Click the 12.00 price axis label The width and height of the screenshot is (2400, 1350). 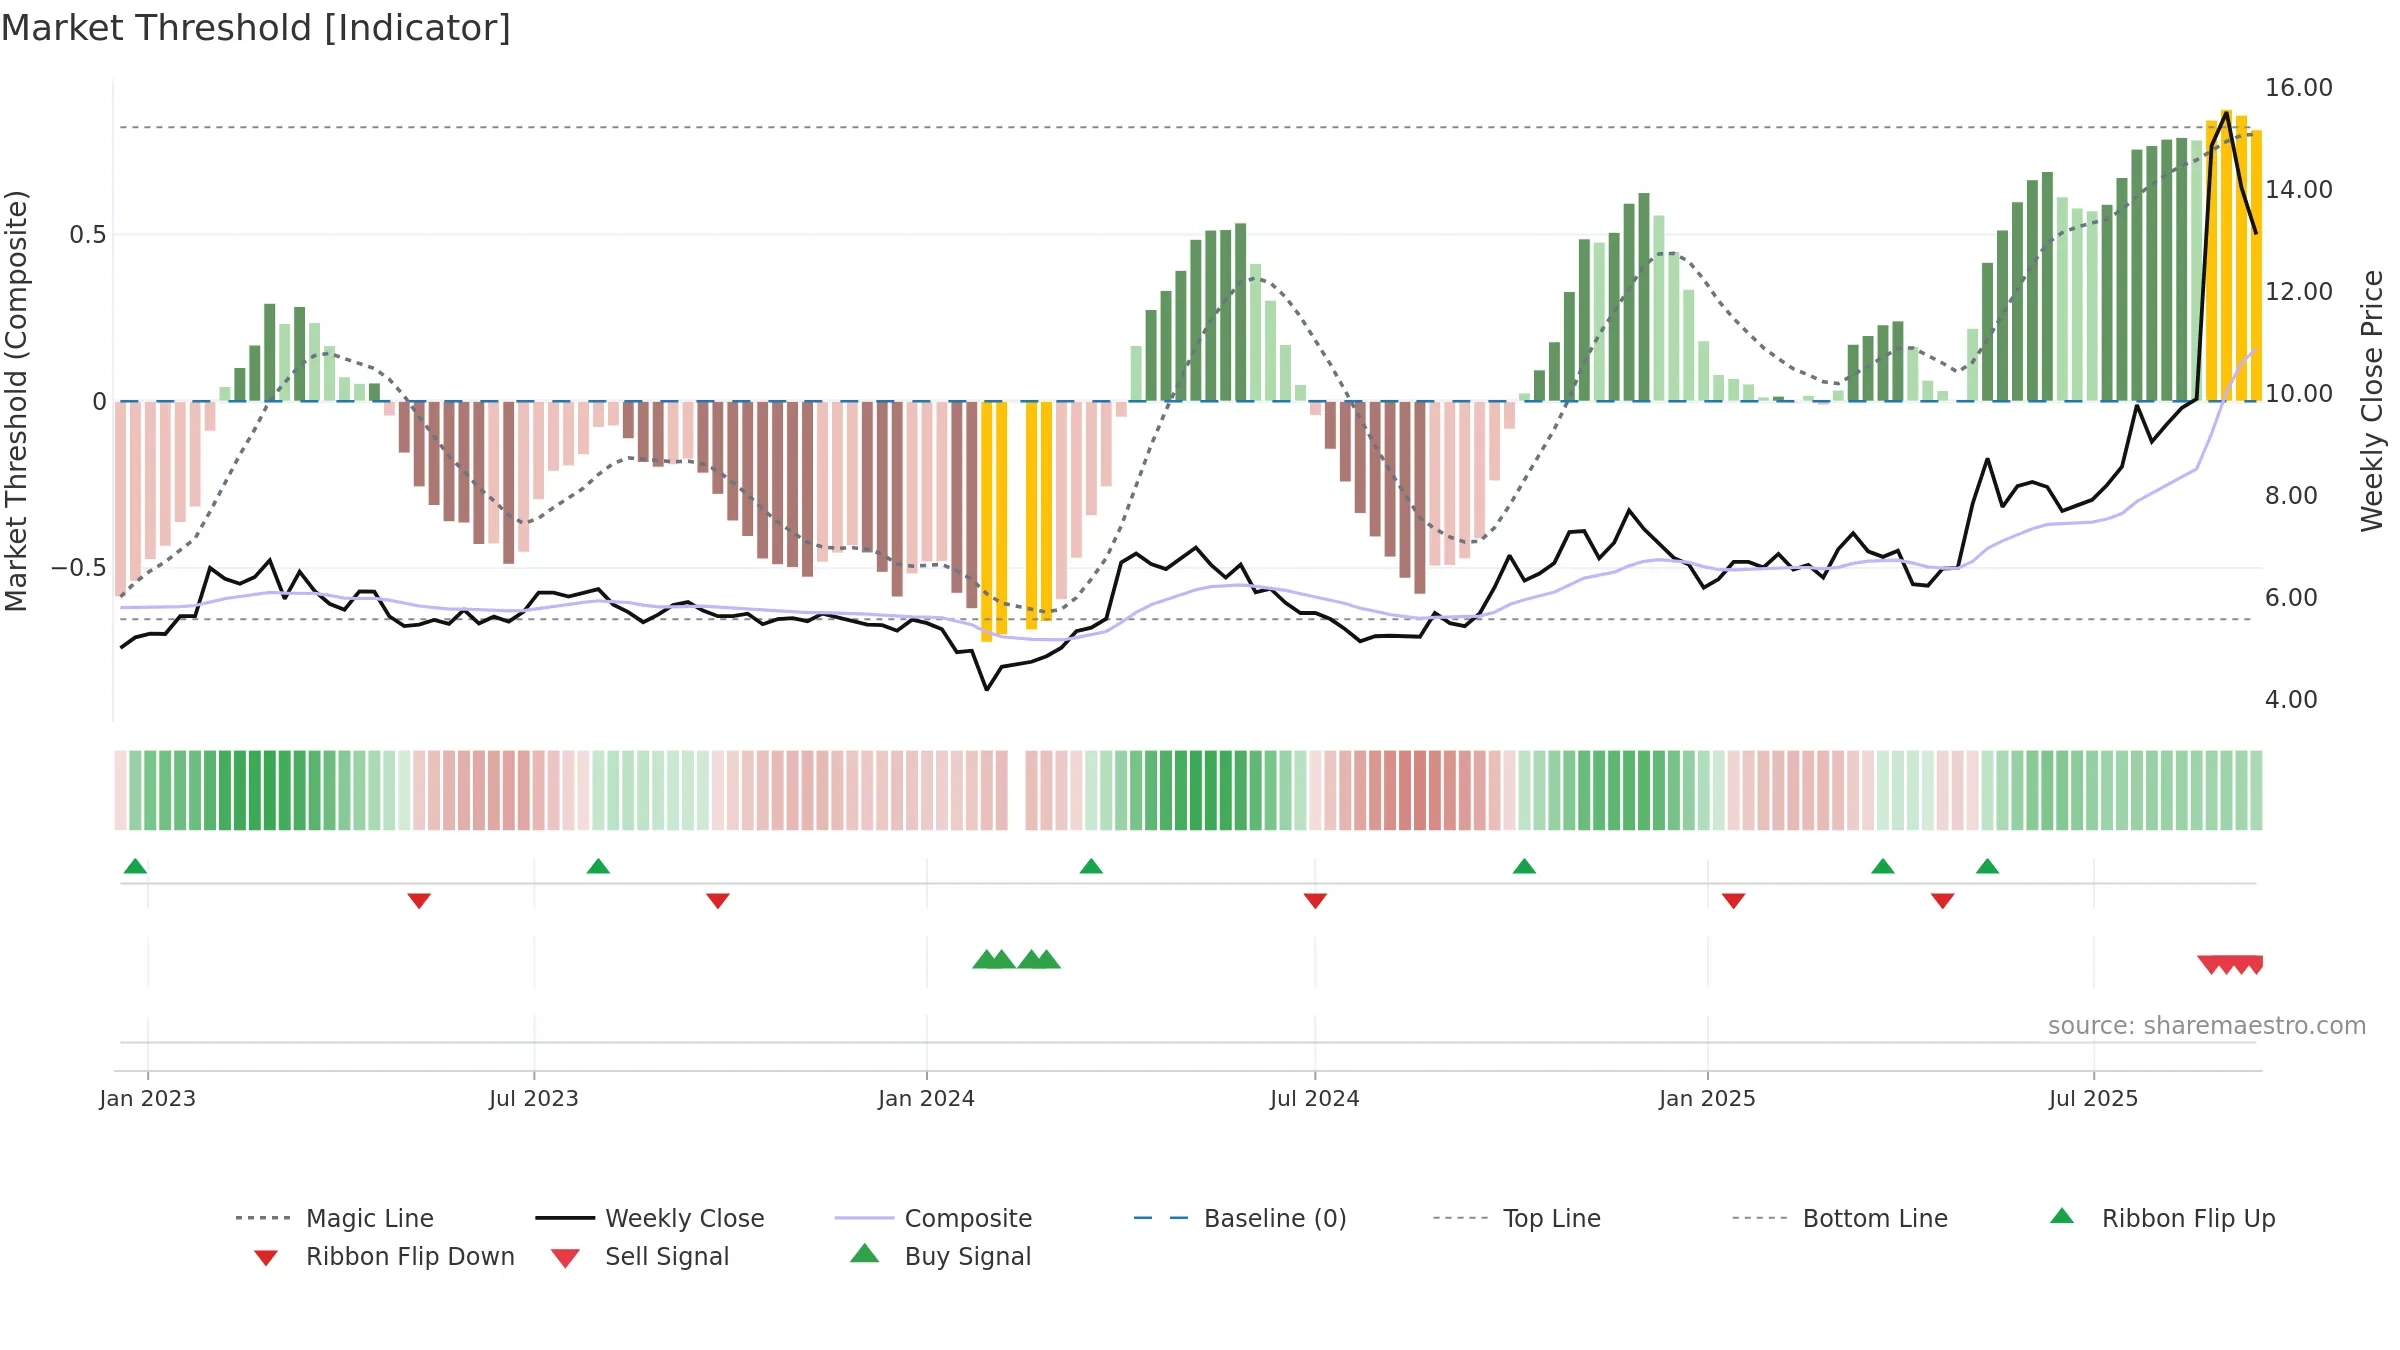[2299, 292]
